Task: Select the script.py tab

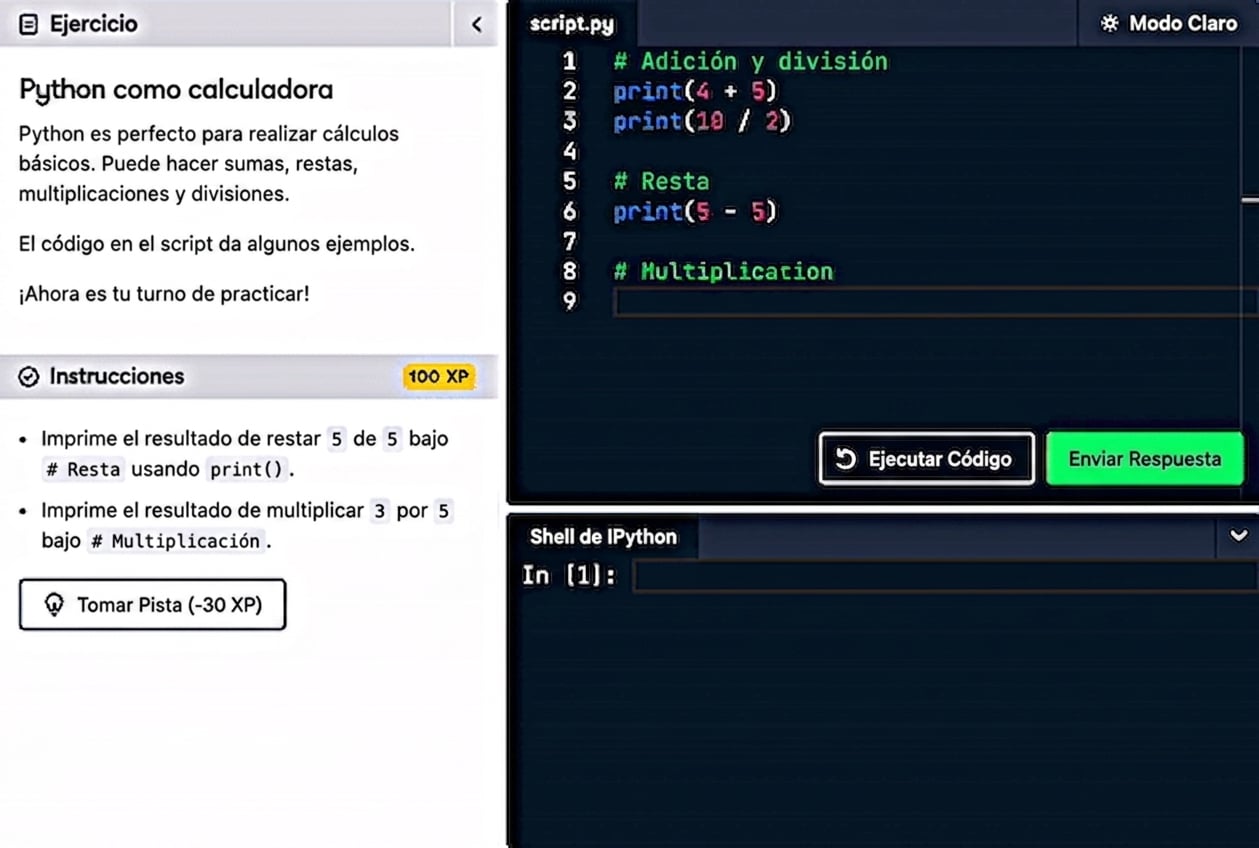Action: click(x=572, y=24)
